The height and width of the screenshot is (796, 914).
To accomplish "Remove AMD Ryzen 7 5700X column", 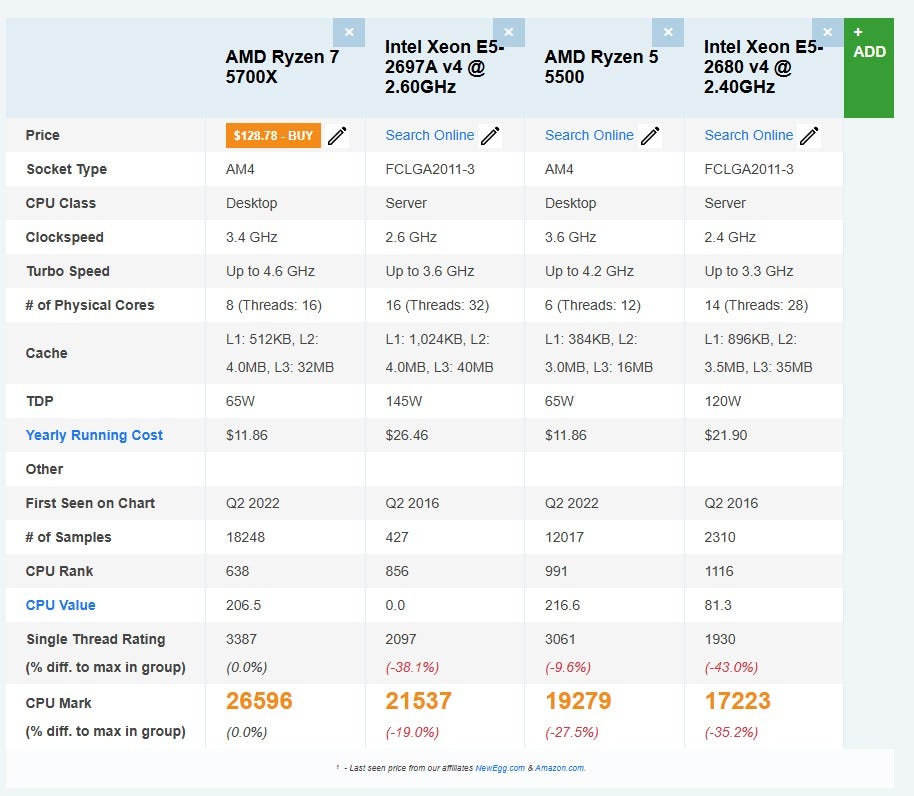I will click(x=349, y=32).
